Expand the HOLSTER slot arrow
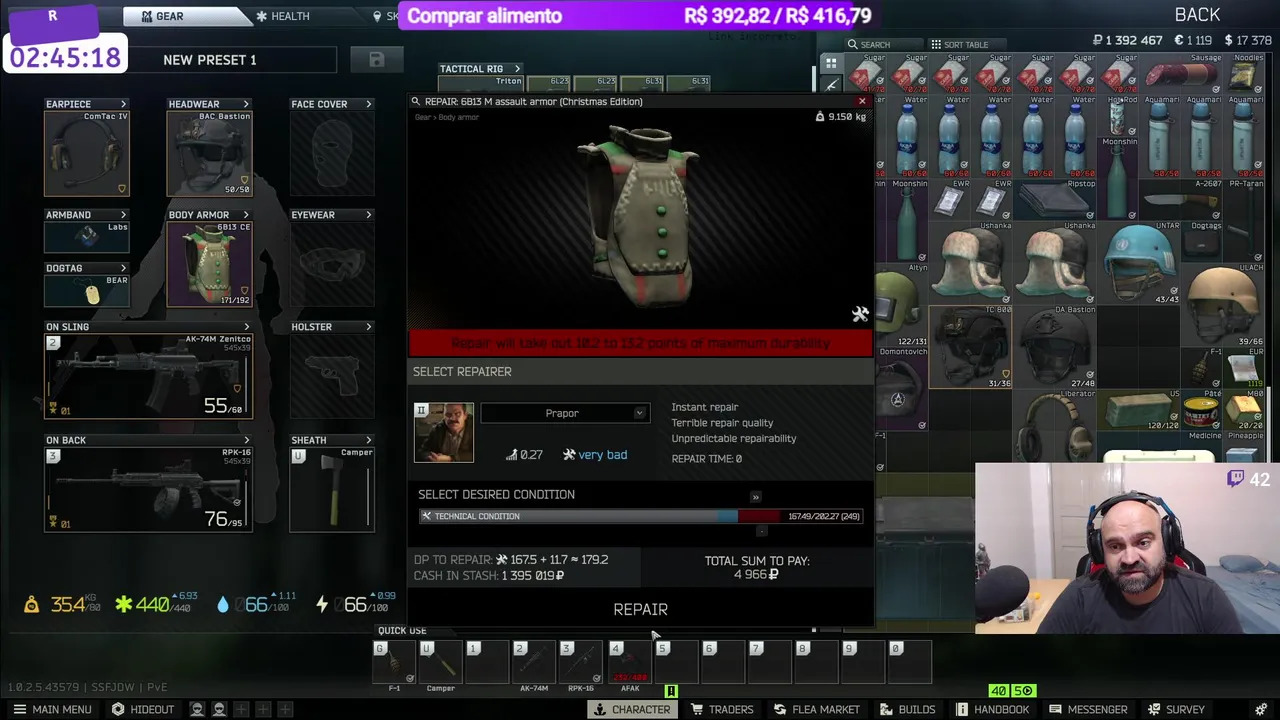The image size is (1280, 720). pos(368,327)
